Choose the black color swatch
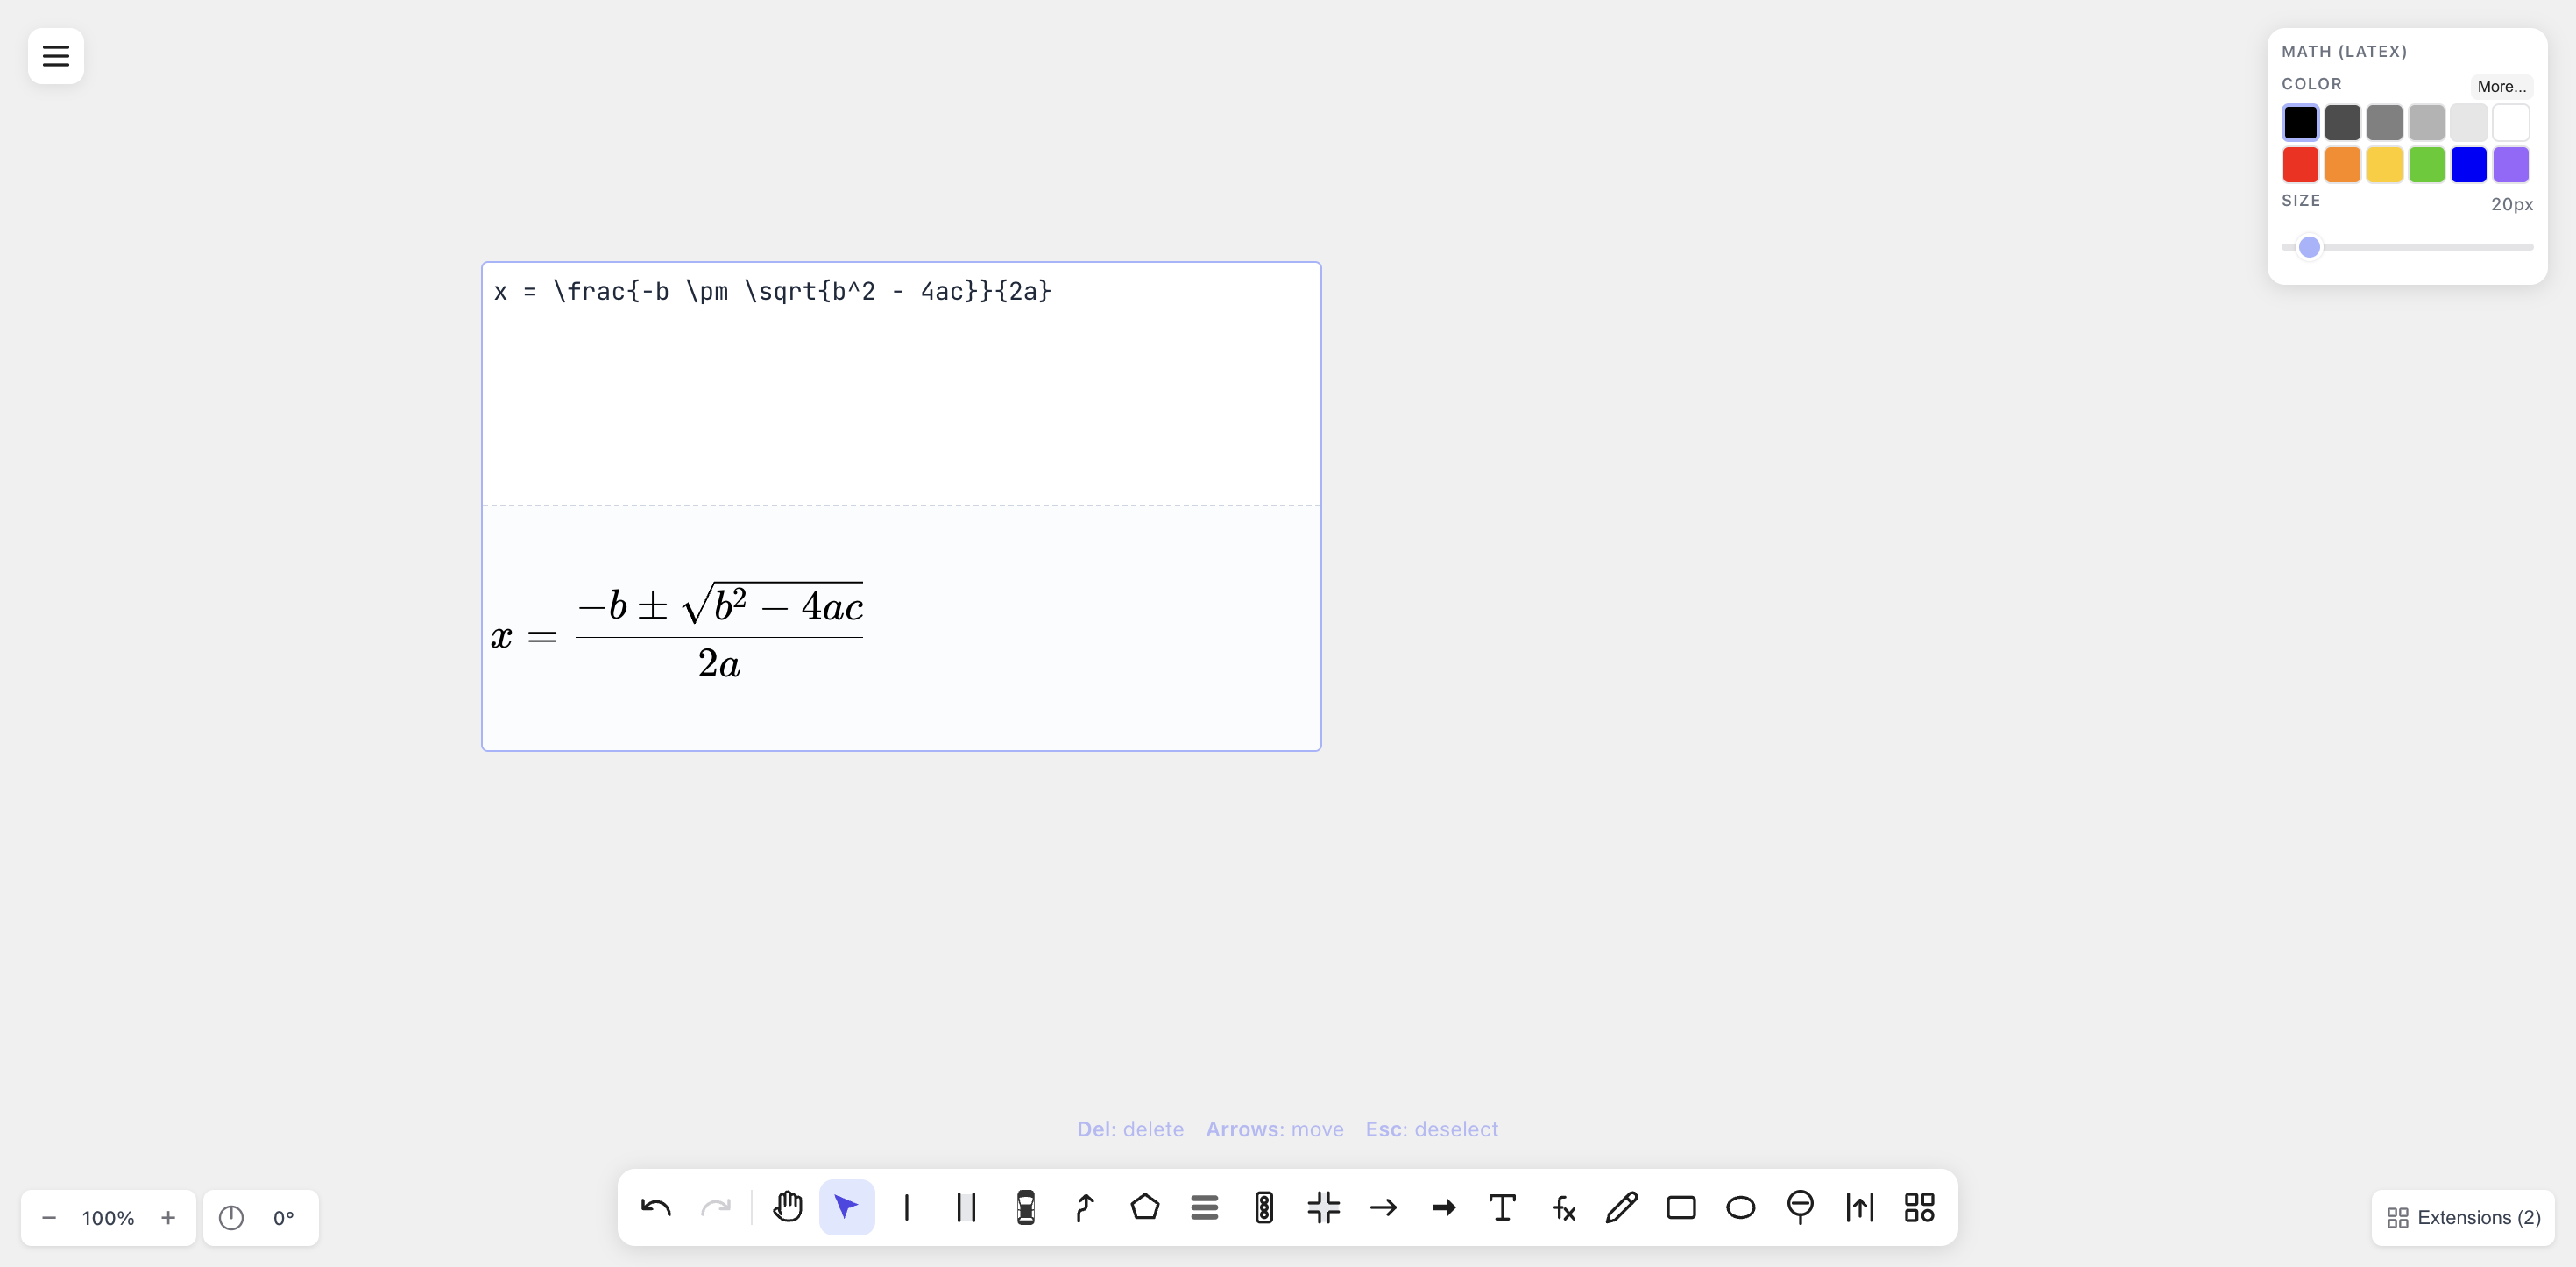 (x=2300, y=122)
